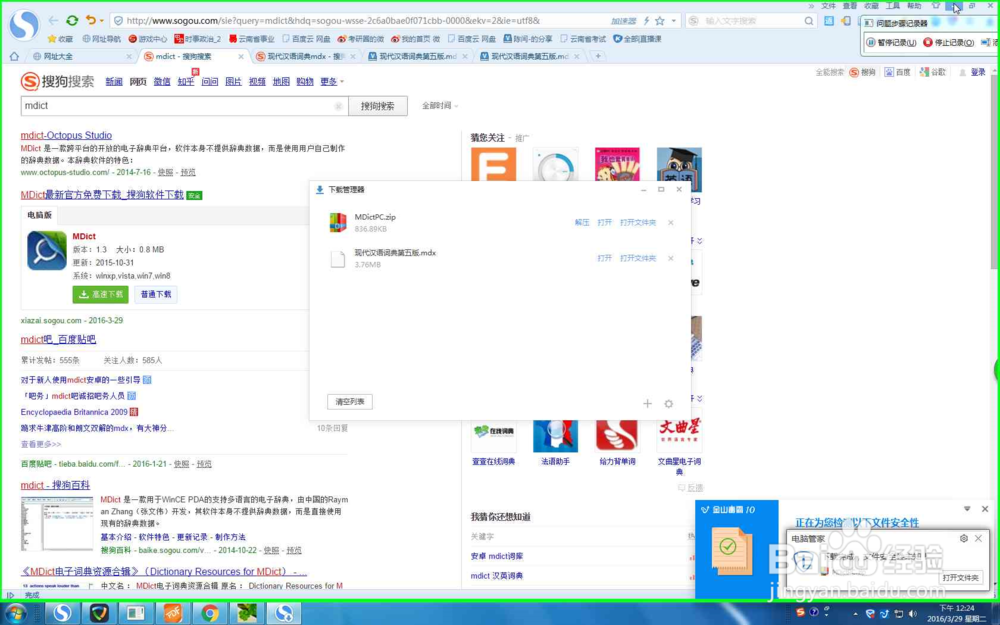Open the 查看 menu
This screenshot has width=1000, height=625.
(x=849, y=6)
